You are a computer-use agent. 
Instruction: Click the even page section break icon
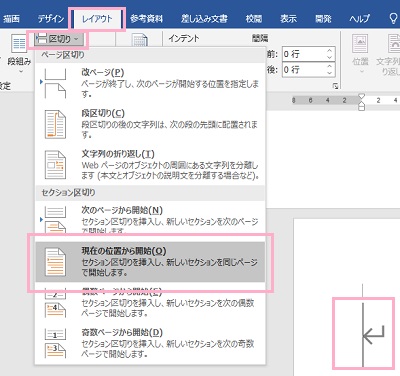55,303
